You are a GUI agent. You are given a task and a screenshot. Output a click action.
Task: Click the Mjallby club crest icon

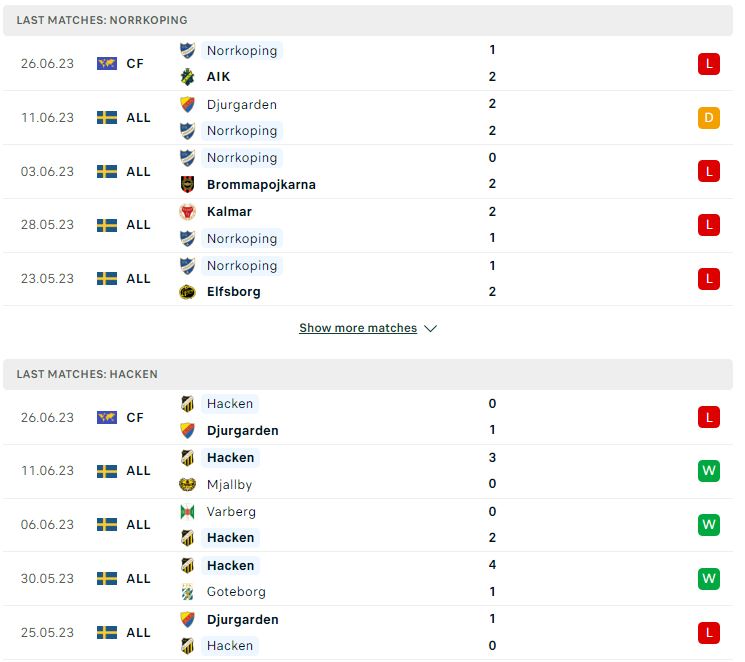point(187,484)
